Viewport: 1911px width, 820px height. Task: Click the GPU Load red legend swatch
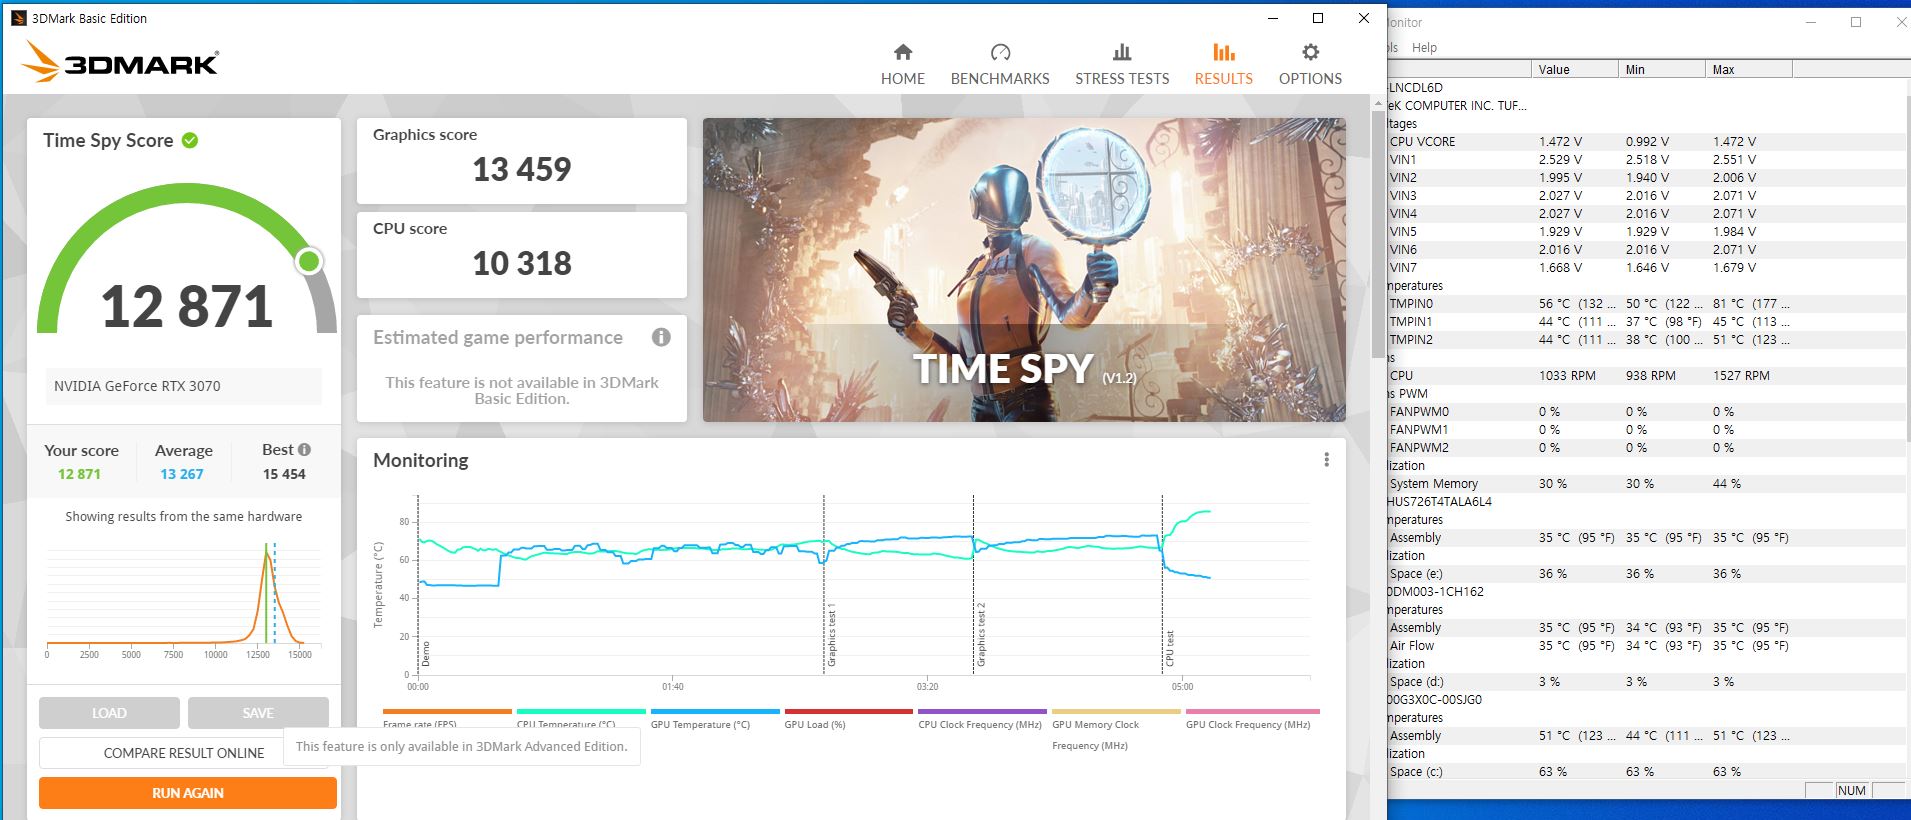pos(849,712)
